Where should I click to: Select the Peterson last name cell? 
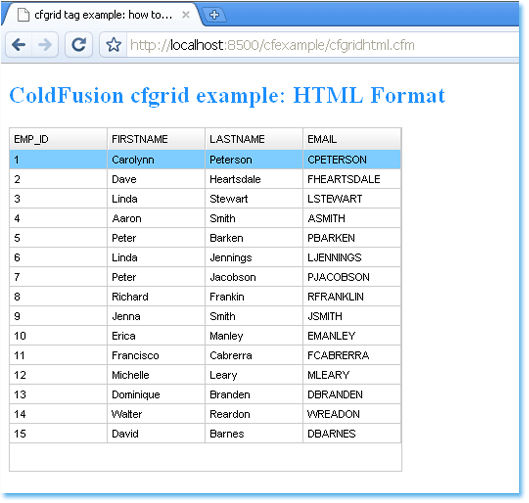[254, 160]
